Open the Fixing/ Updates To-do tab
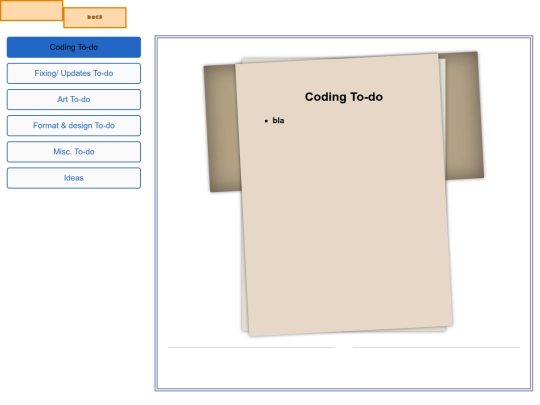Viewport: 540px width, 405px height. point(74,73)
